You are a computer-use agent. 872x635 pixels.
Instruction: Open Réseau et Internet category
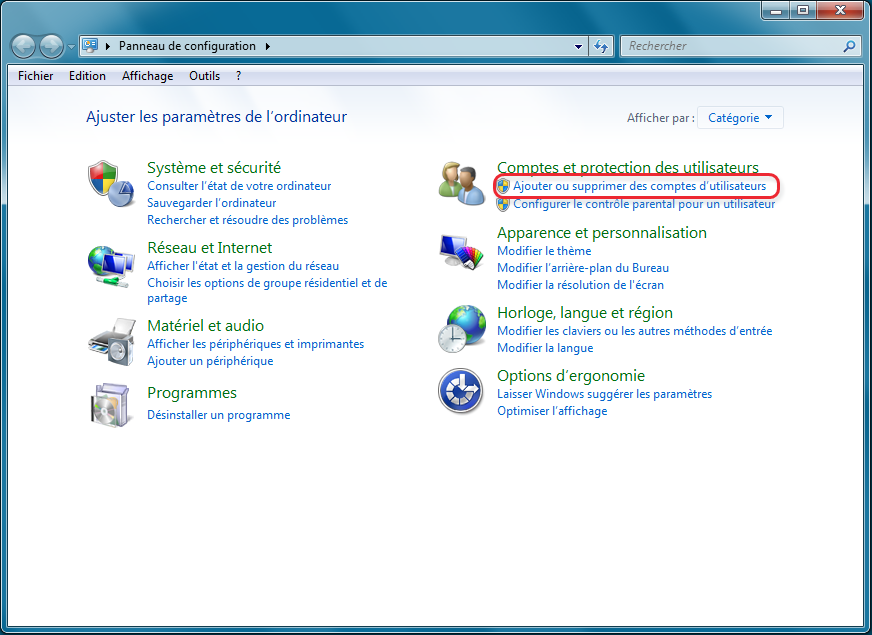click(210, 247)
